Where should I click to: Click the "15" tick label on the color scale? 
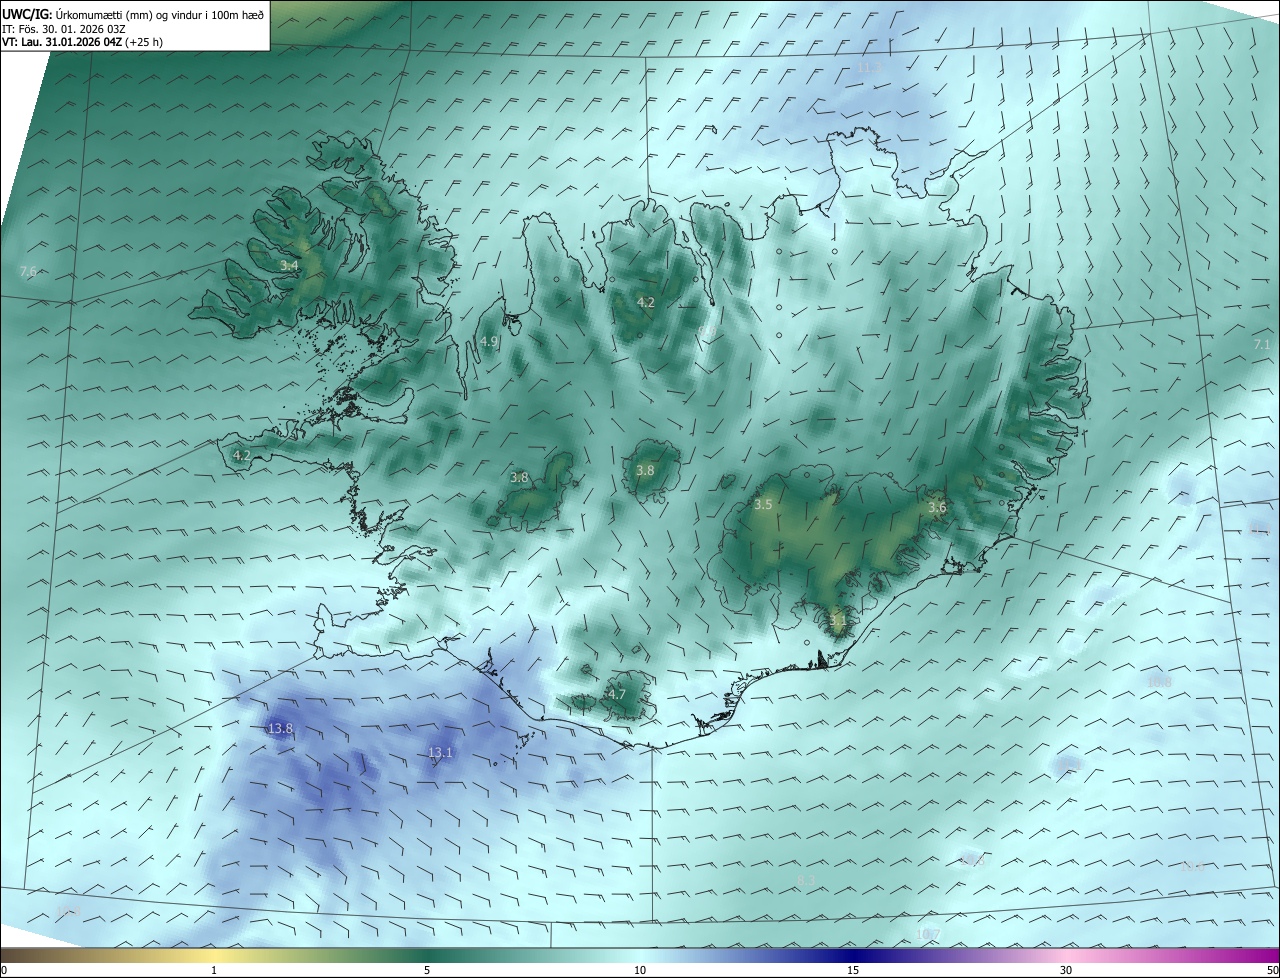pos(853,970)
